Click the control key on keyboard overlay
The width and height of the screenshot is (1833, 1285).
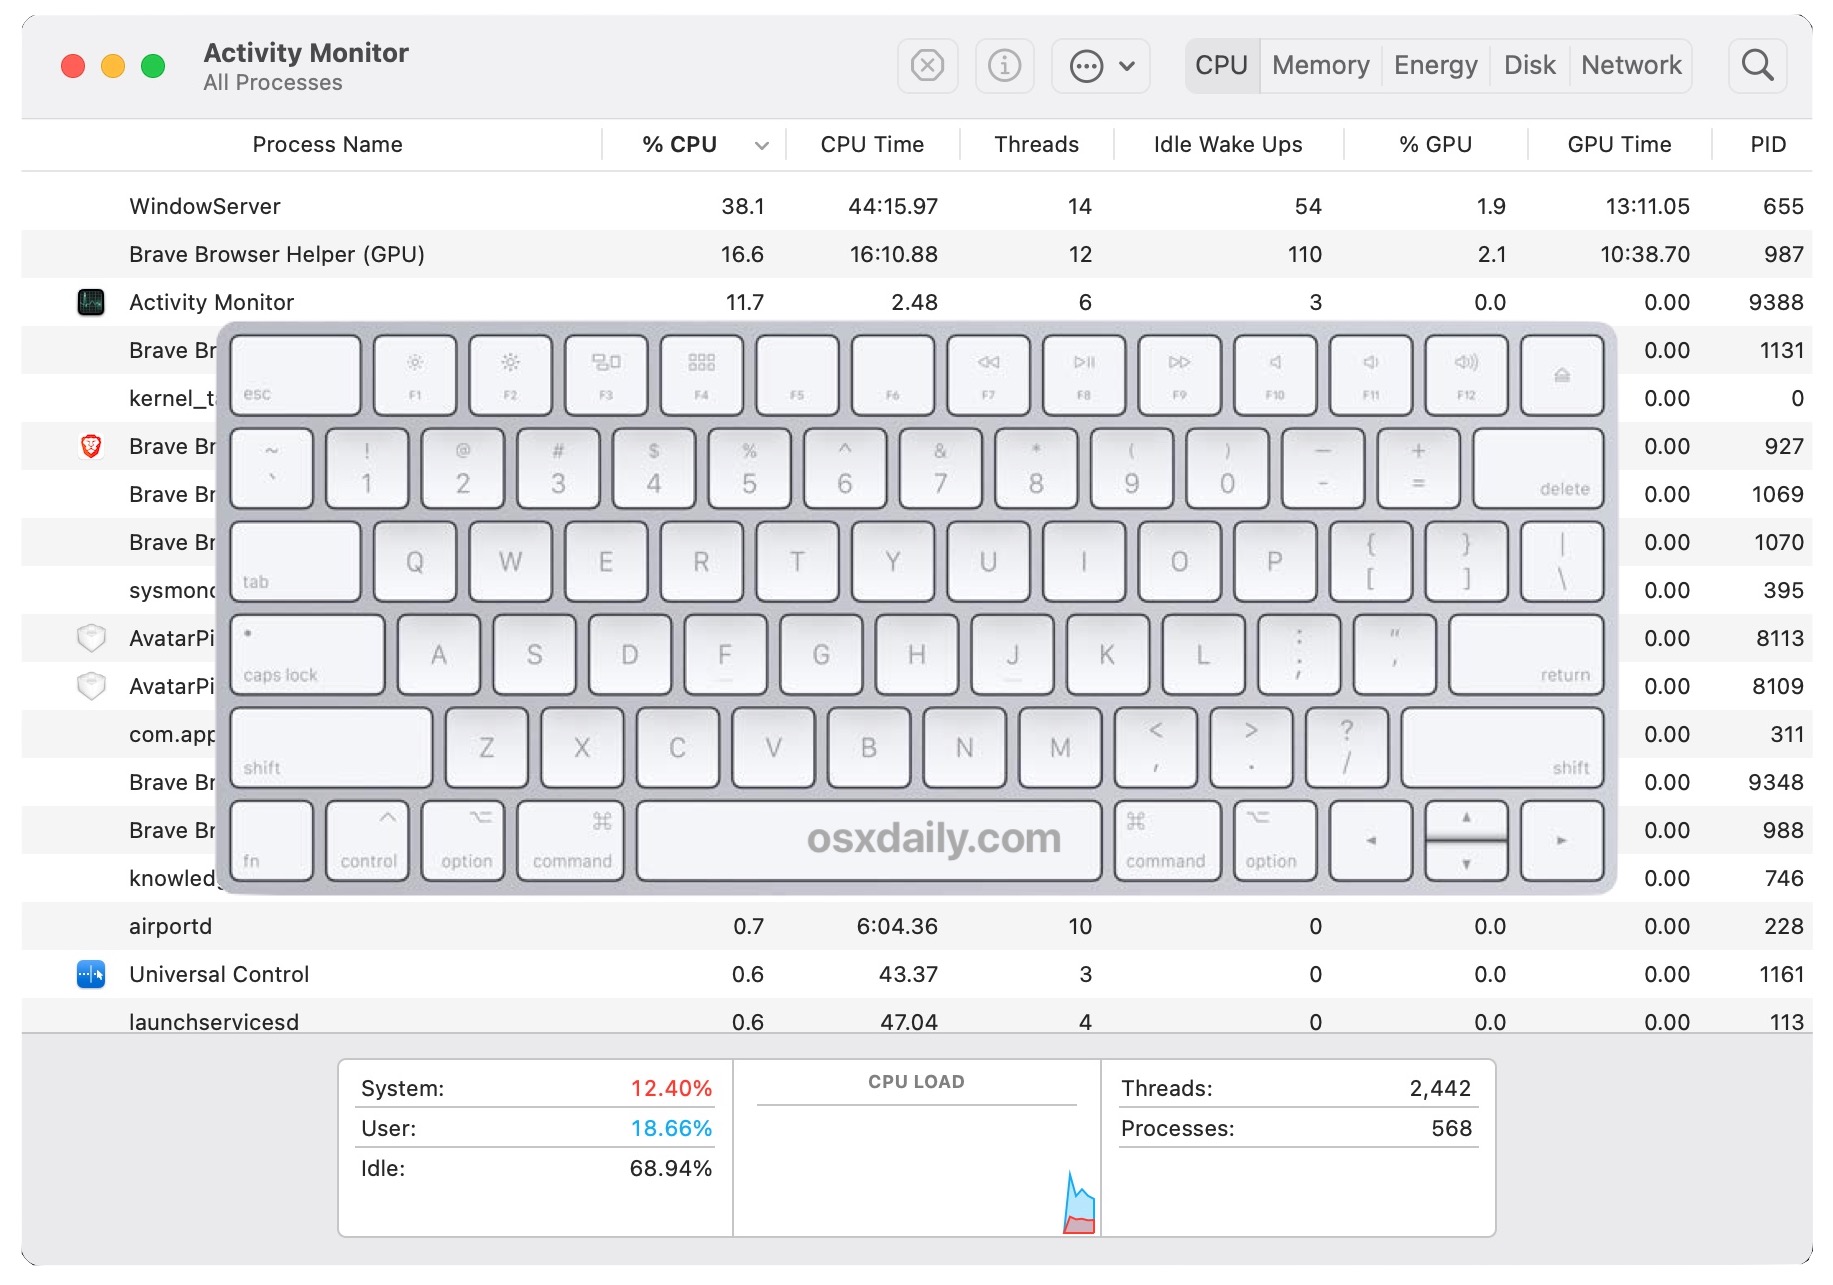[367, 840]
